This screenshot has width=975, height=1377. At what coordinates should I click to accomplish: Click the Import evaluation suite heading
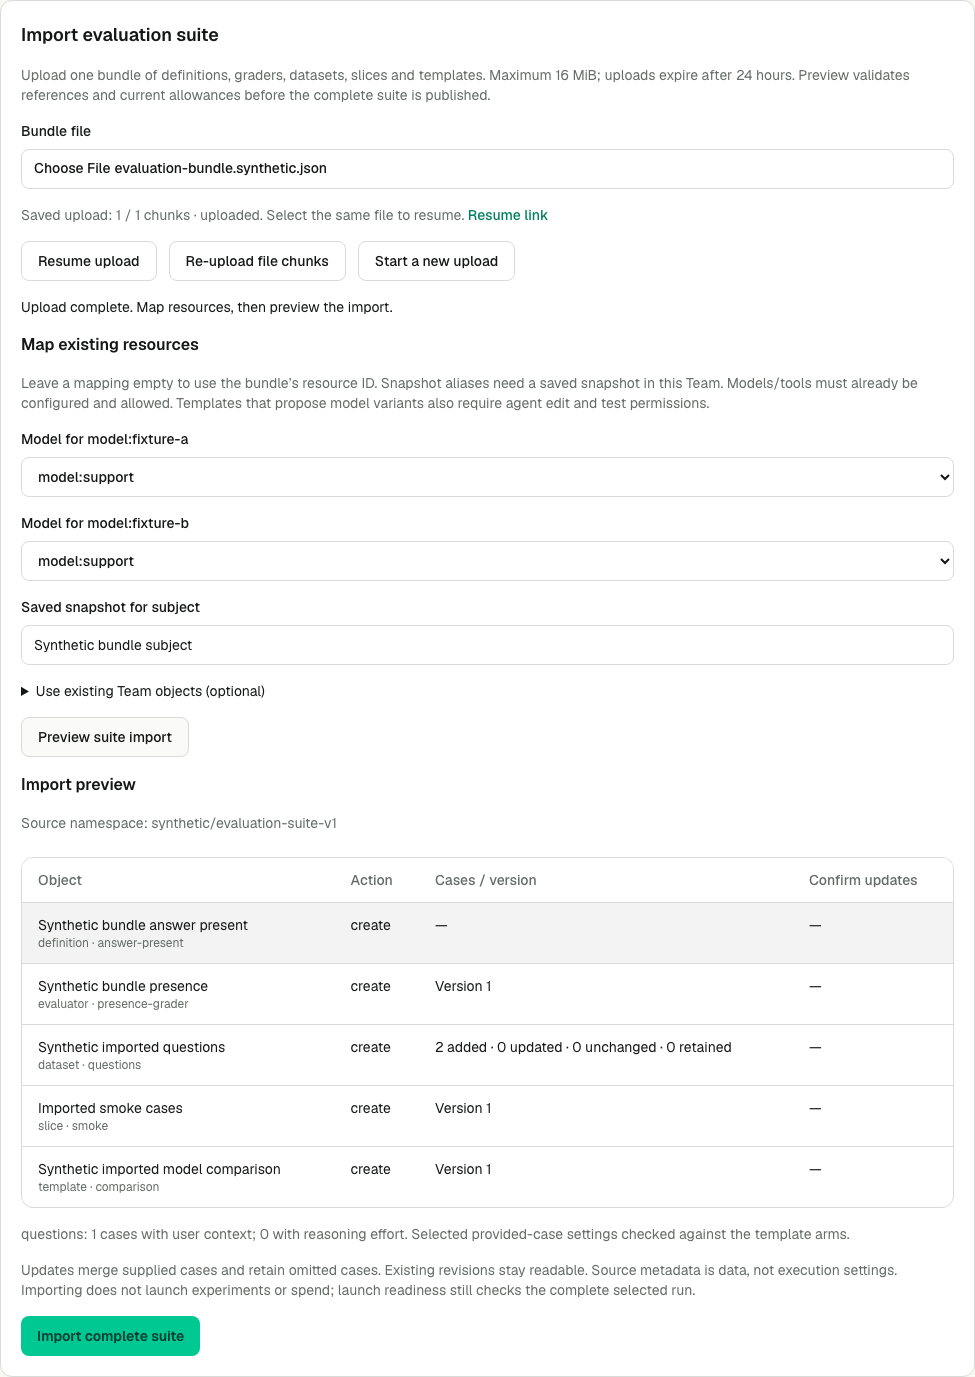120,35
